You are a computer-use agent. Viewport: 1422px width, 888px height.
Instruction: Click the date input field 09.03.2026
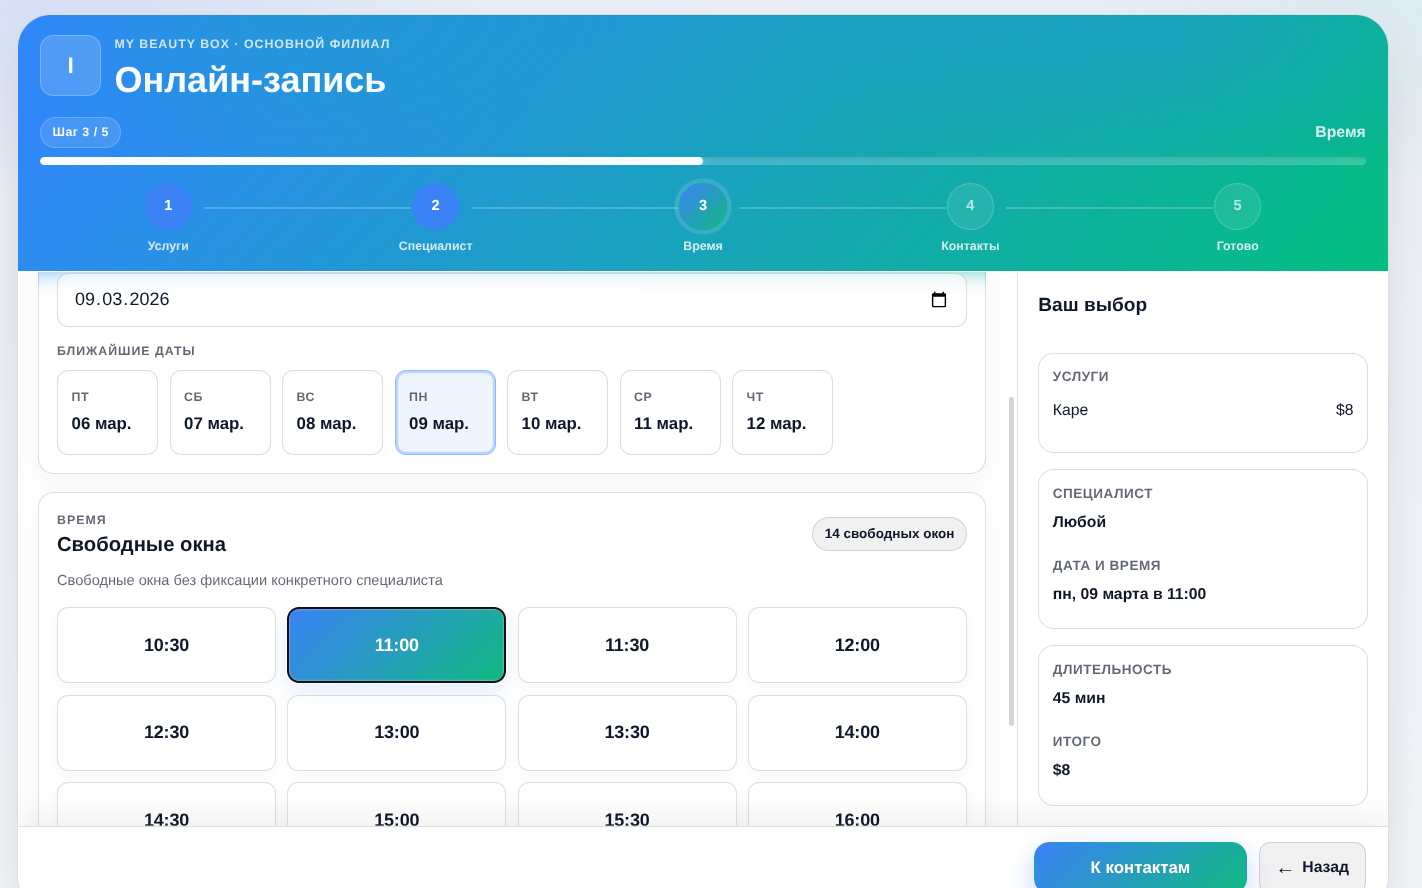pyautogui.click(x=480, y=300)
